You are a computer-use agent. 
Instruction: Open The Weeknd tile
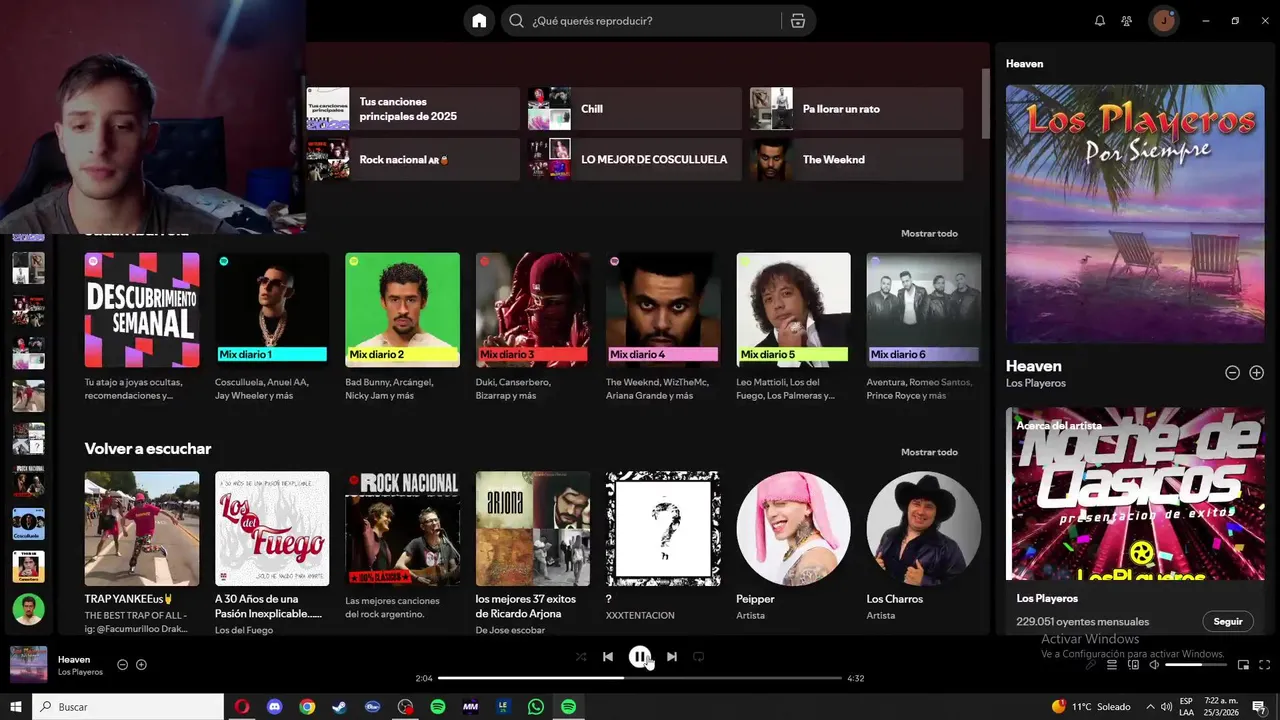point(857,160)
